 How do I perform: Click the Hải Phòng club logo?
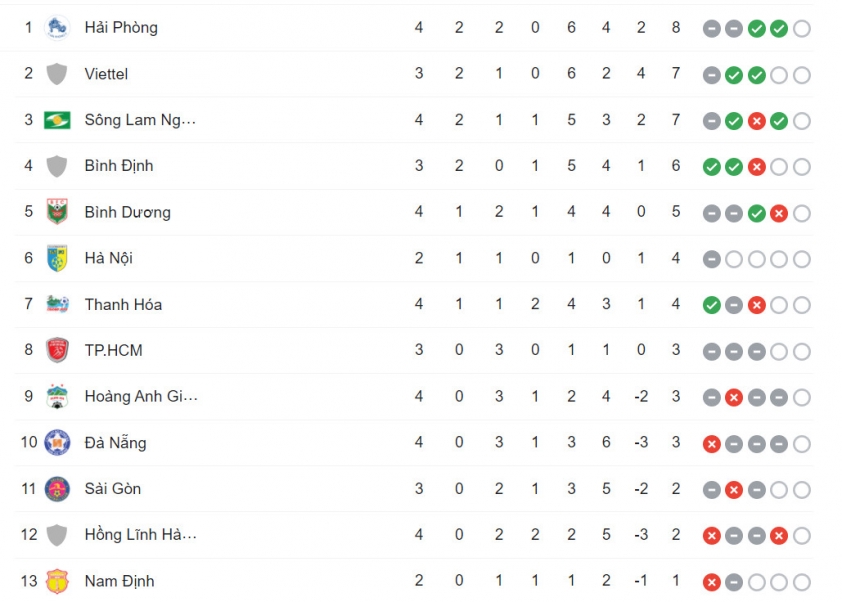(x=57, y=27)
